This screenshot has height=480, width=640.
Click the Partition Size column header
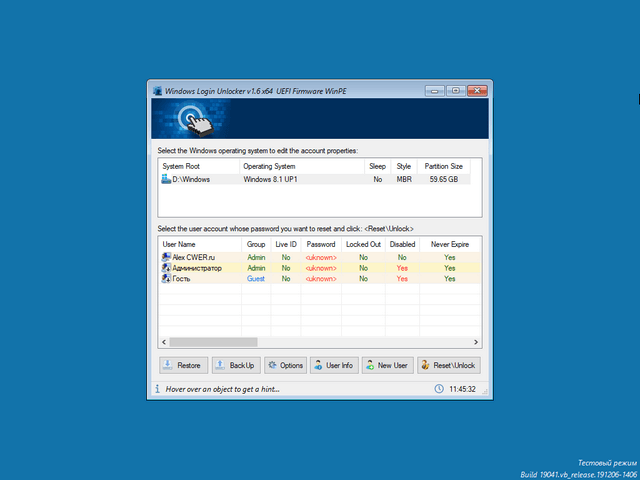coord(443,166)
